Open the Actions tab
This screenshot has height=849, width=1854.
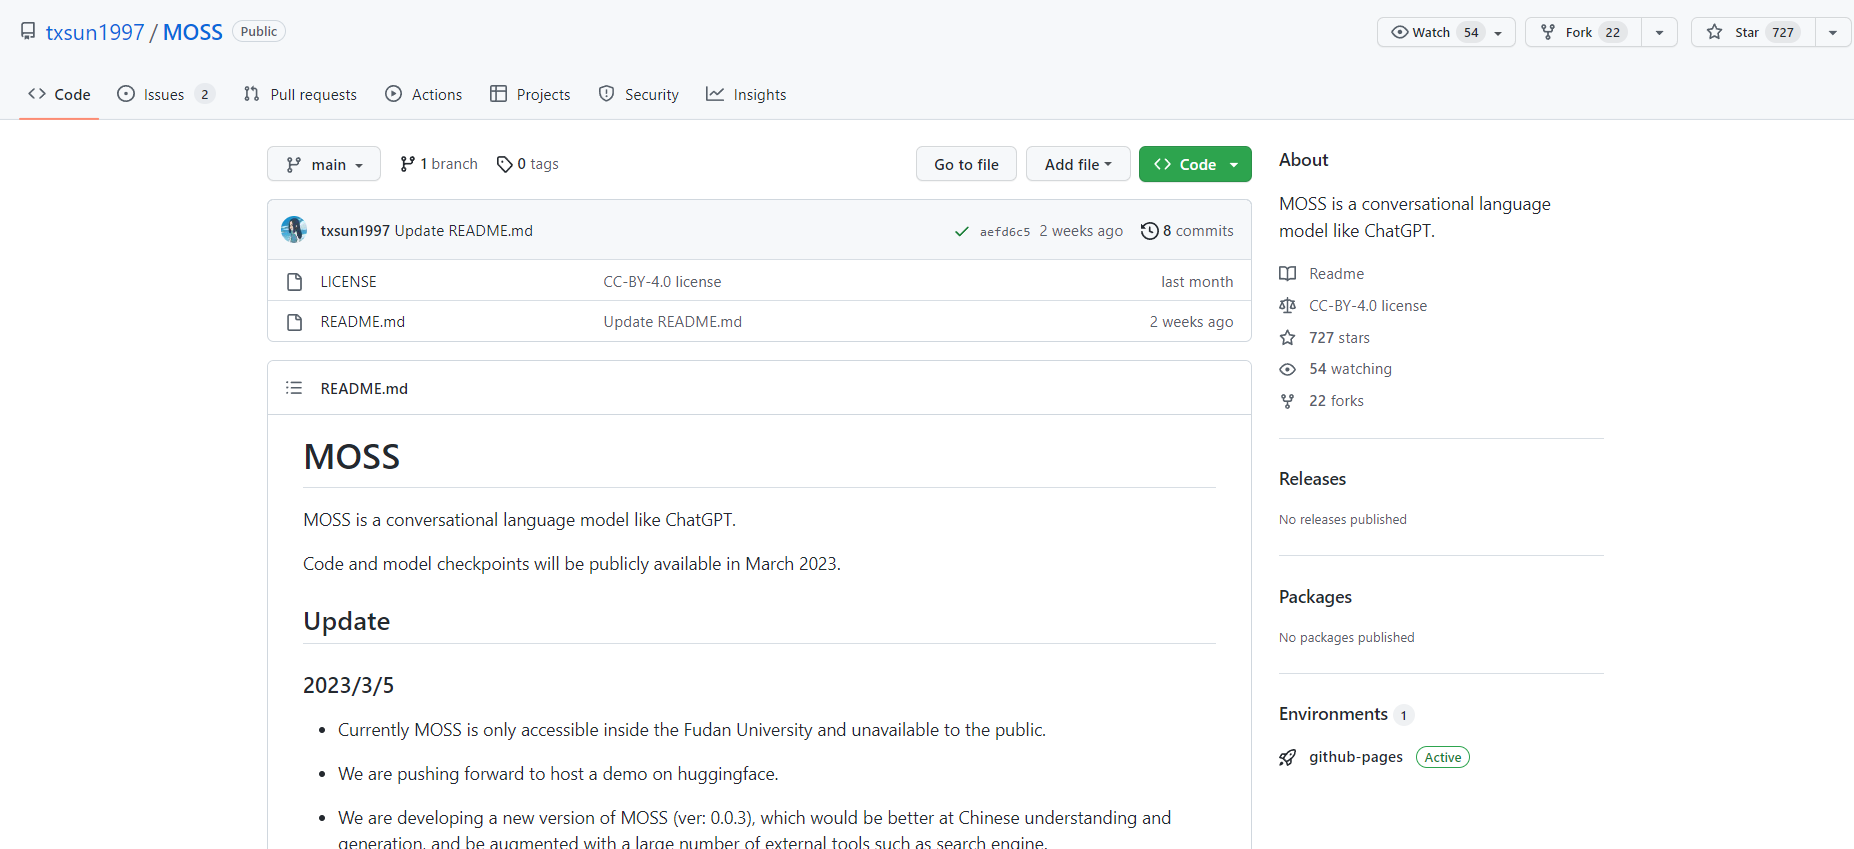pos(424,94)
